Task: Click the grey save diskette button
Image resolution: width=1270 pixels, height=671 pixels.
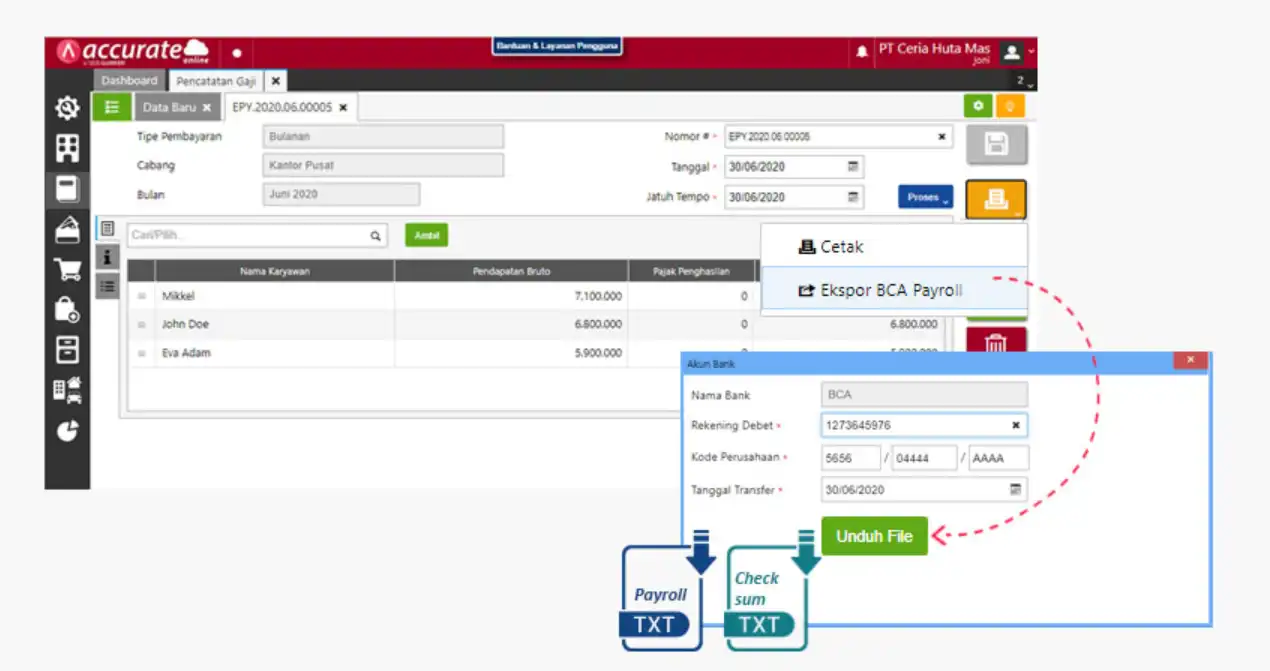Action: [996, 146]
